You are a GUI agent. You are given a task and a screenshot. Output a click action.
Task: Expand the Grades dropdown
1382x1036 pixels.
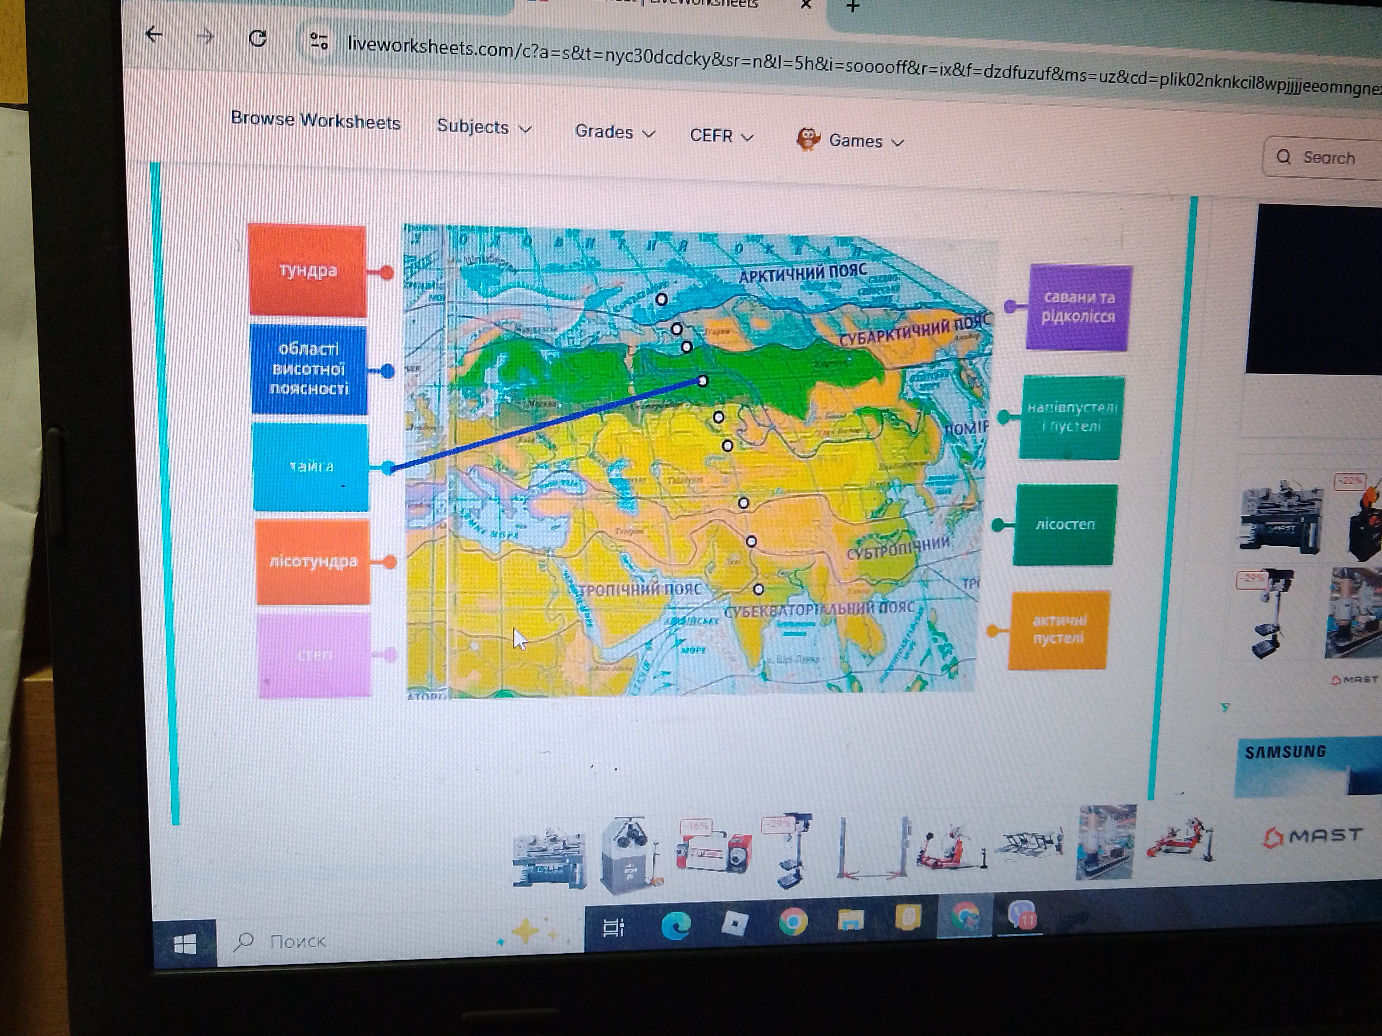614,132
